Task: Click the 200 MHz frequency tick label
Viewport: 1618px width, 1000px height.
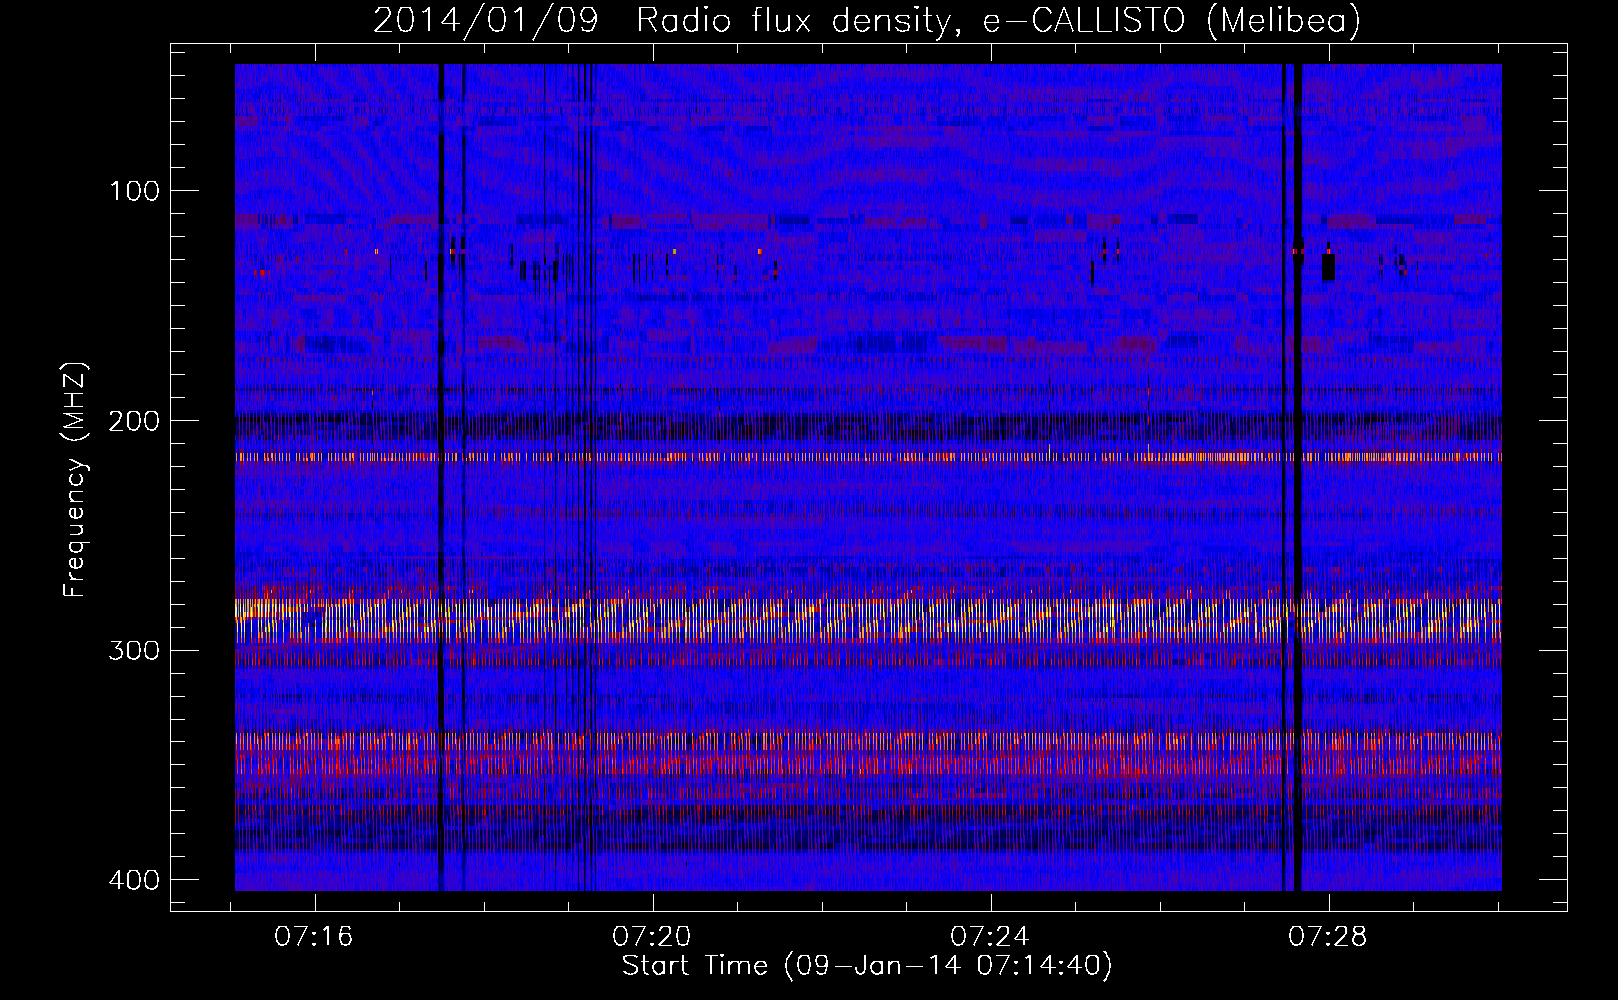Action: pos(134,421)
